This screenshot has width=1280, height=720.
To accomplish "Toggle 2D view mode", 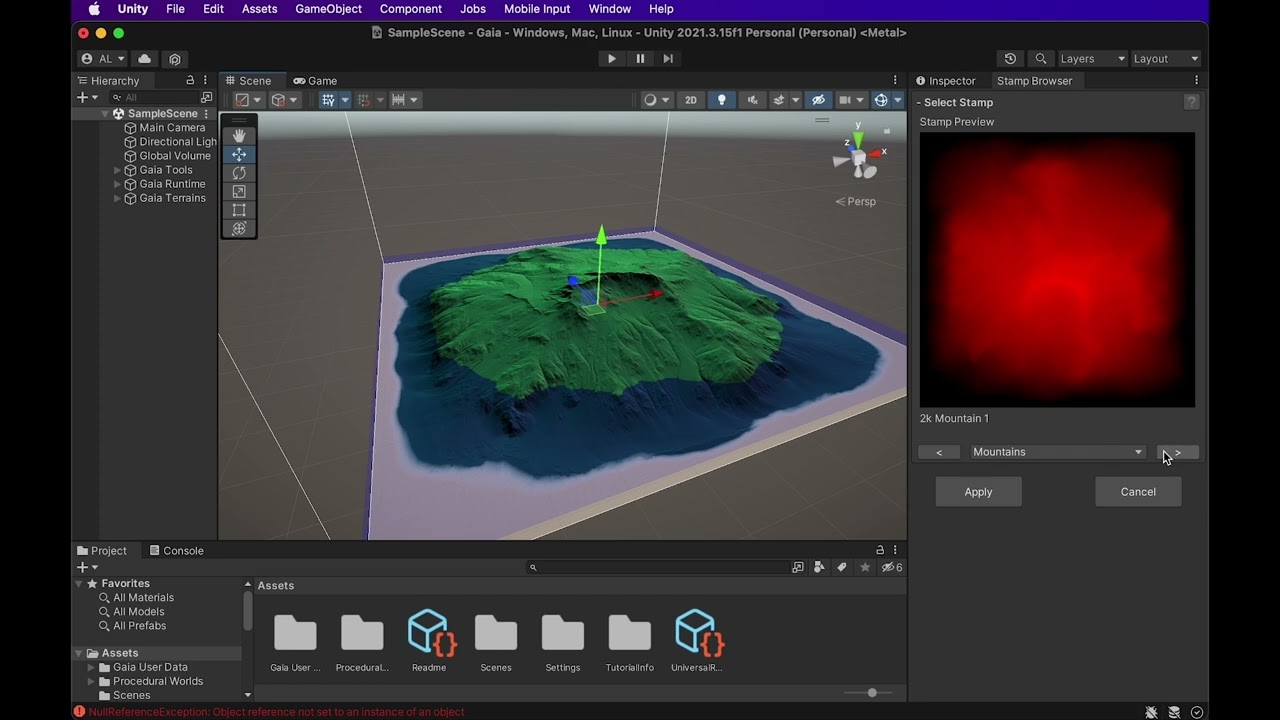I will pos(691,100).
